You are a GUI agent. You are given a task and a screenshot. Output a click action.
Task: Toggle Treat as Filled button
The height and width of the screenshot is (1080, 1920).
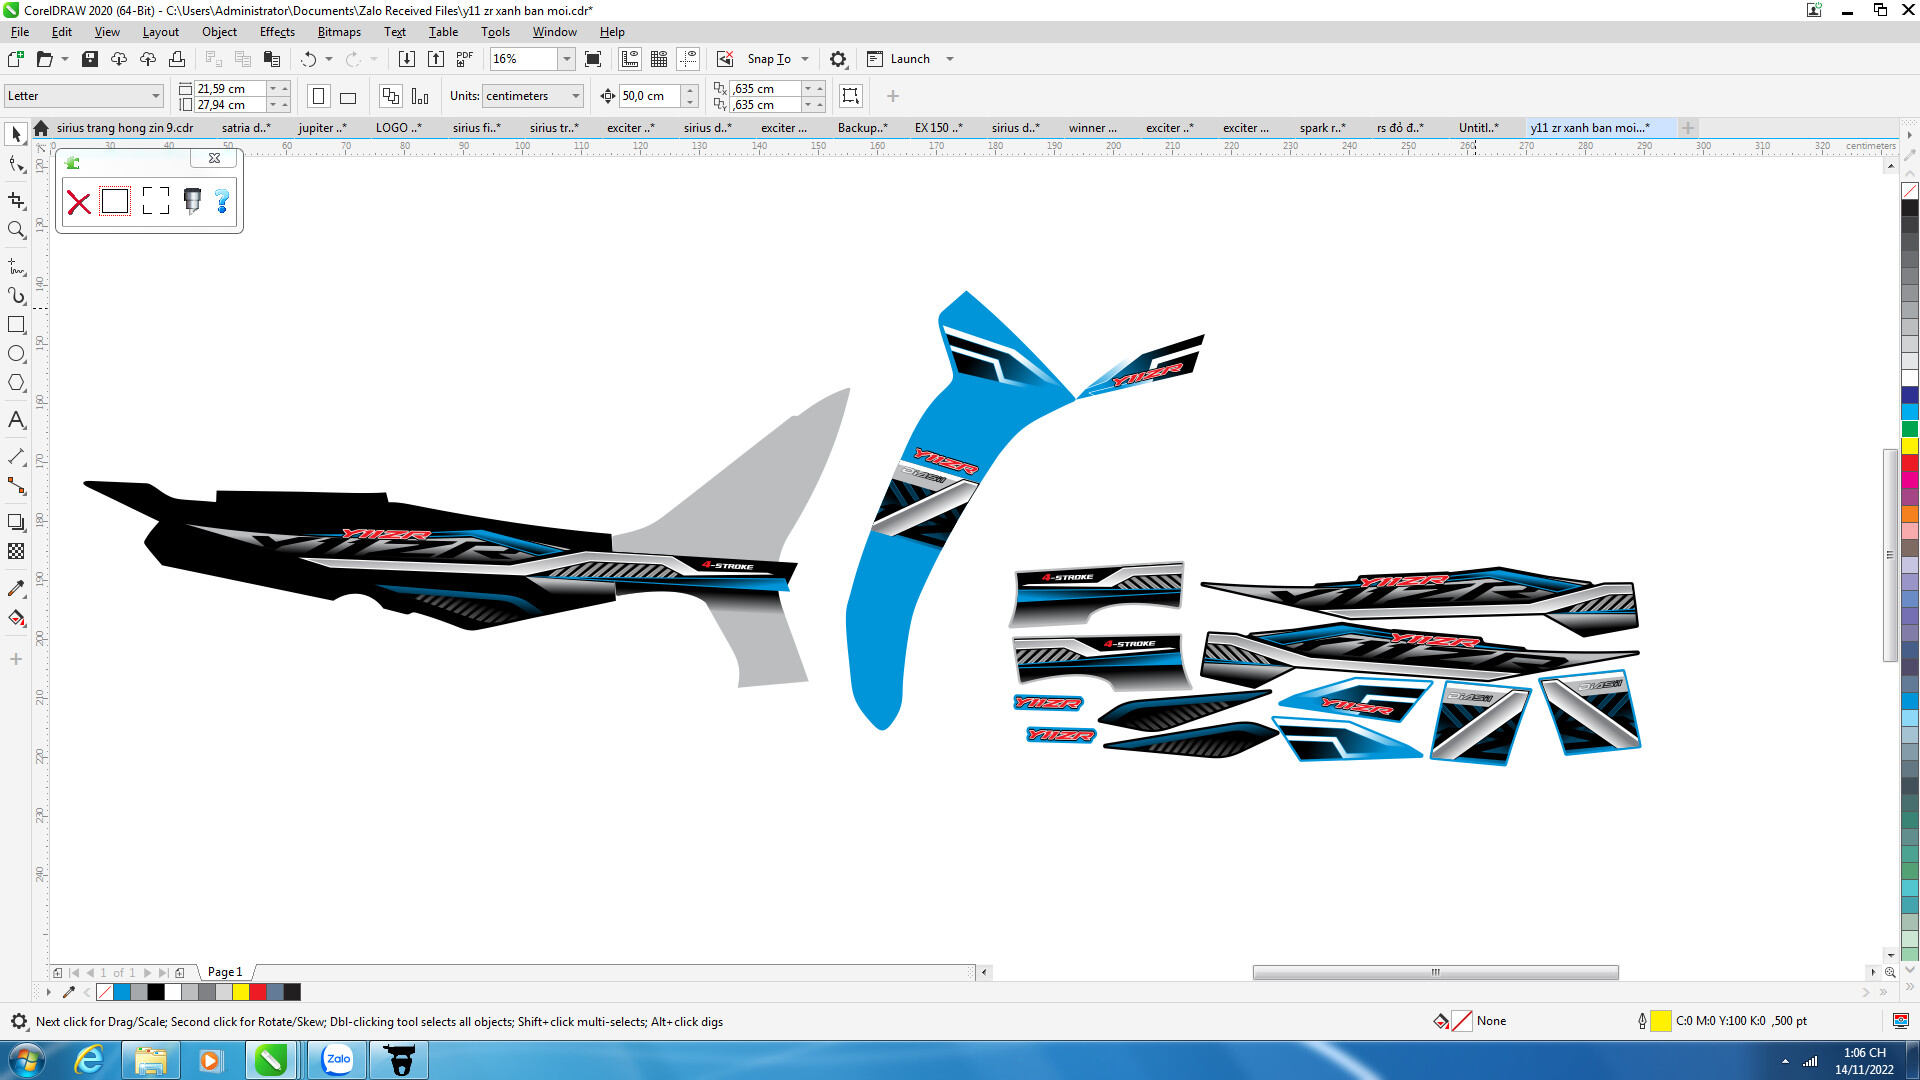point(850,96)
